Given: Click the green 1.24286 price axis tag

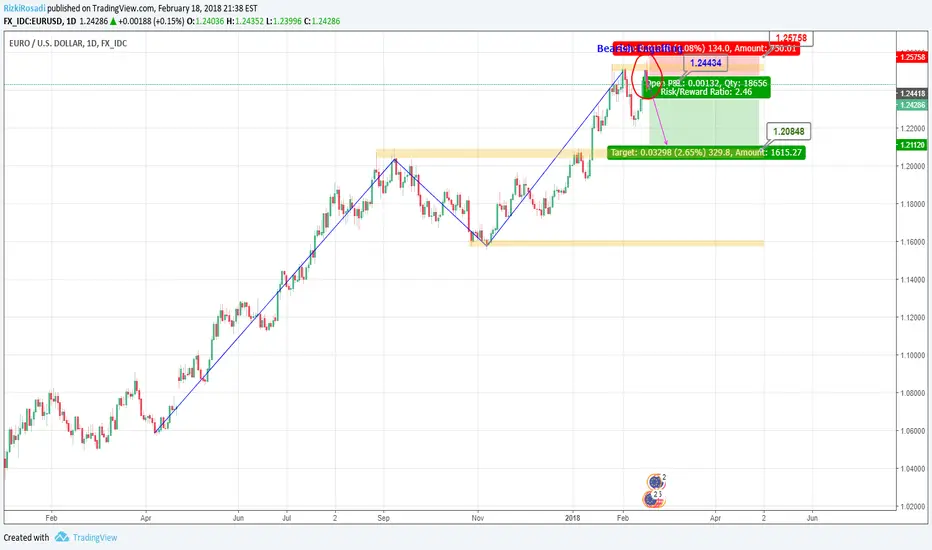Looking at the screenshot, I should coord(912,105).
